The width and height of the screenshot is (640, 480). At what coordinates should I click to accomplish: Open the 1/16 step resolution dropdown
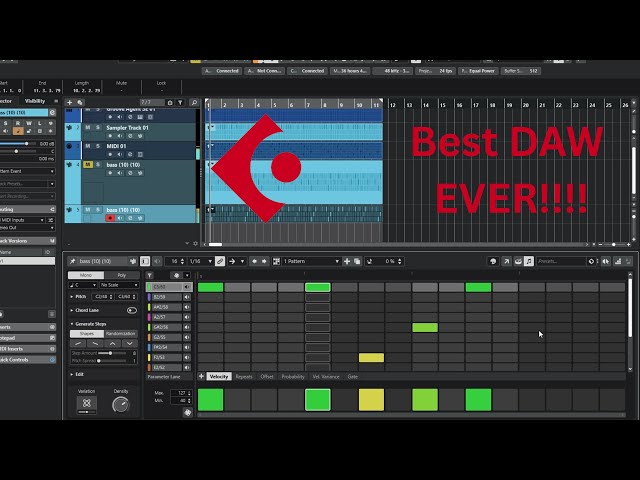coord(201,261)
